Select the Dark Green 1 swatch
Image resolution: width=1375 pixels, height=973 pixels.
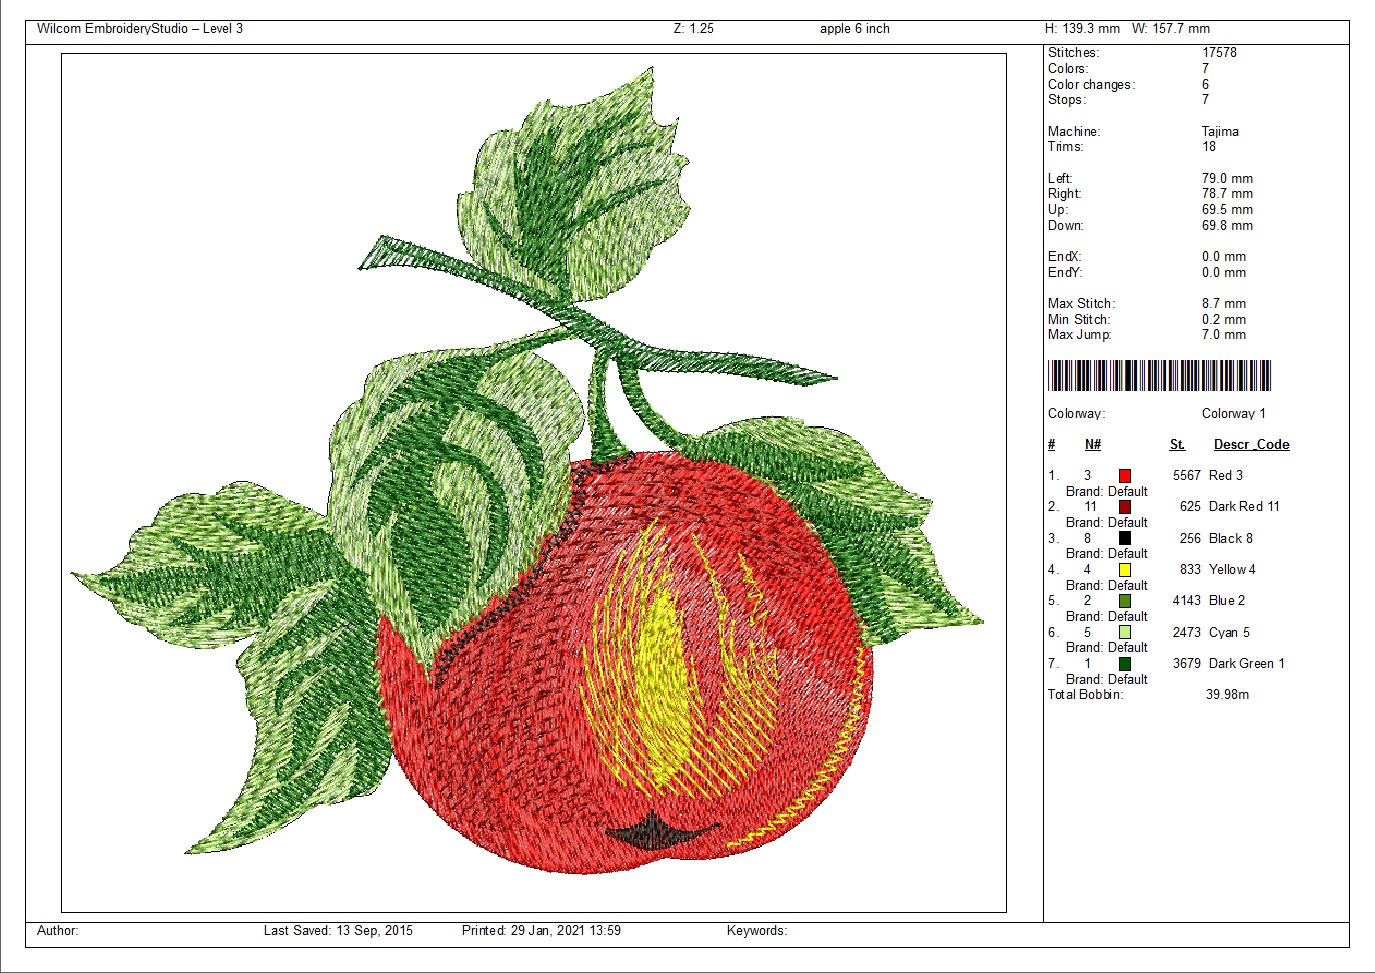[x=1125, y=664]
